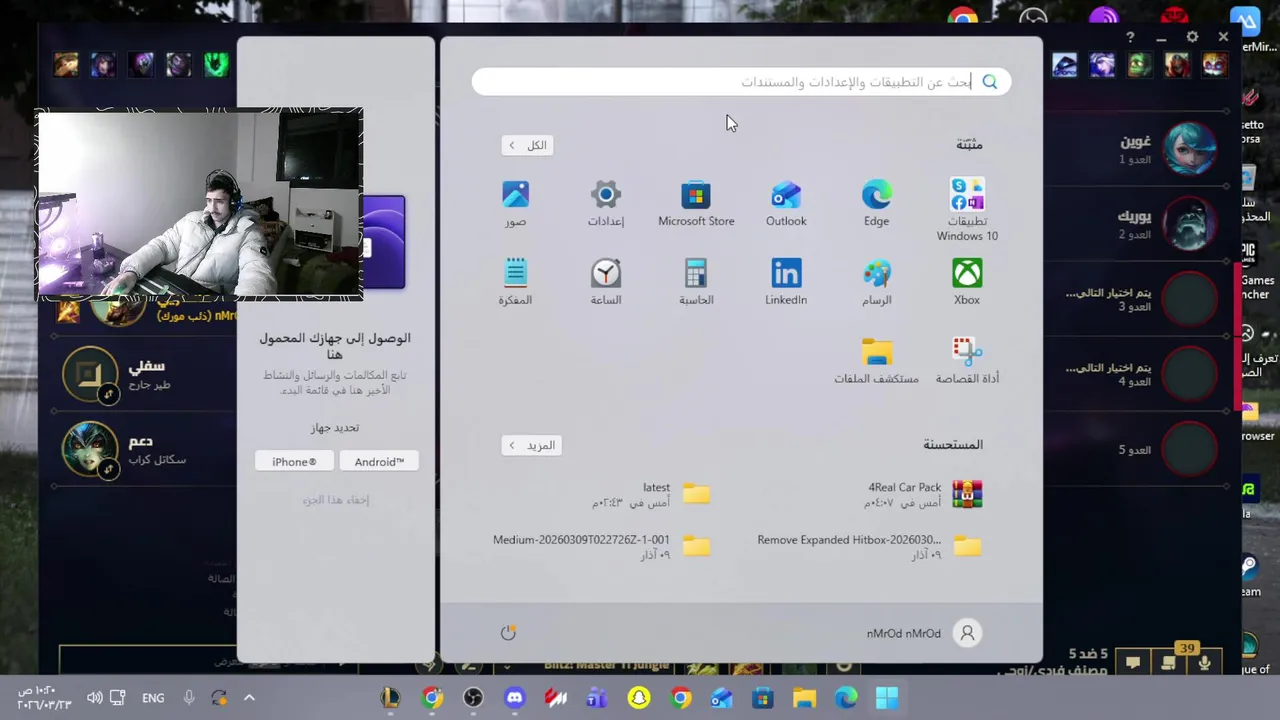Open LinkedIn from the pinned apps

(x=786, y=282)
